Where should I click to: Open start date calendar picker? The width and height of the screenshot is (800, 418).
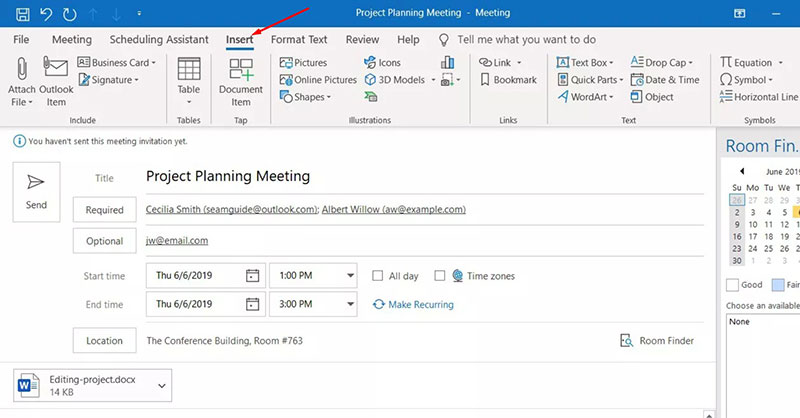(253, 276)
